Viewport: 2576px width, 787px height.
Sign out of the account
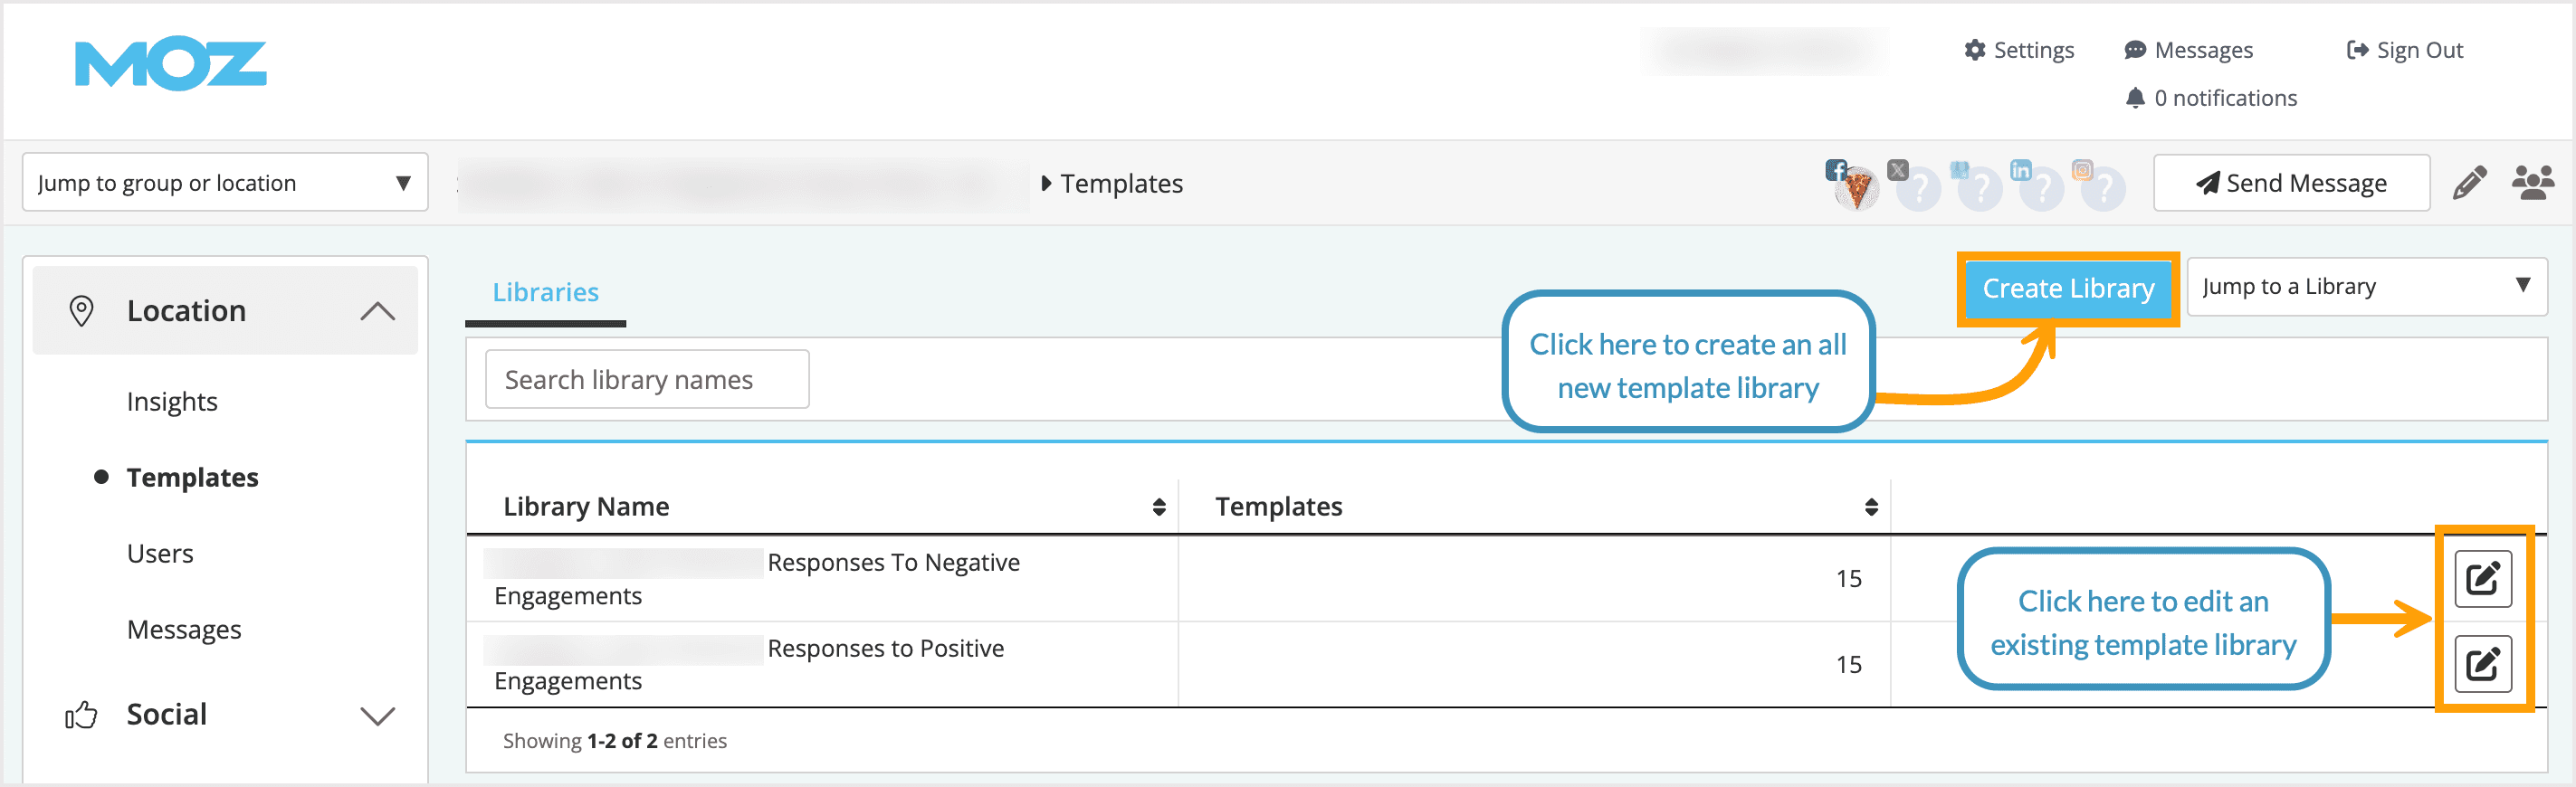point(2405,49)
